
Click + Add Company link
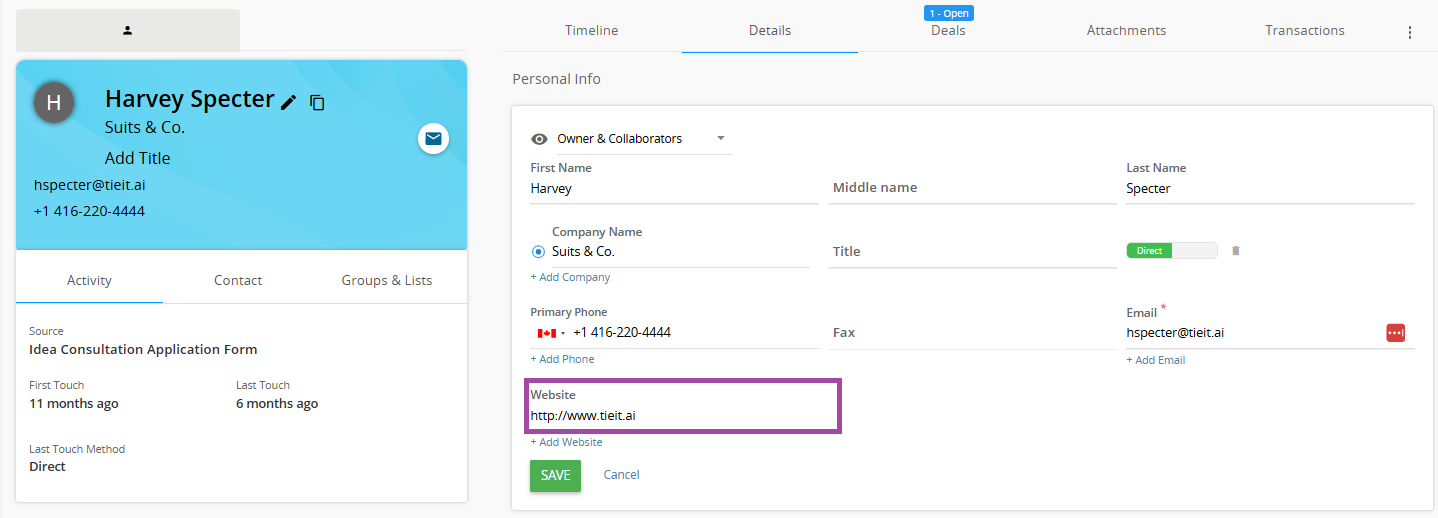click(570, 277)
